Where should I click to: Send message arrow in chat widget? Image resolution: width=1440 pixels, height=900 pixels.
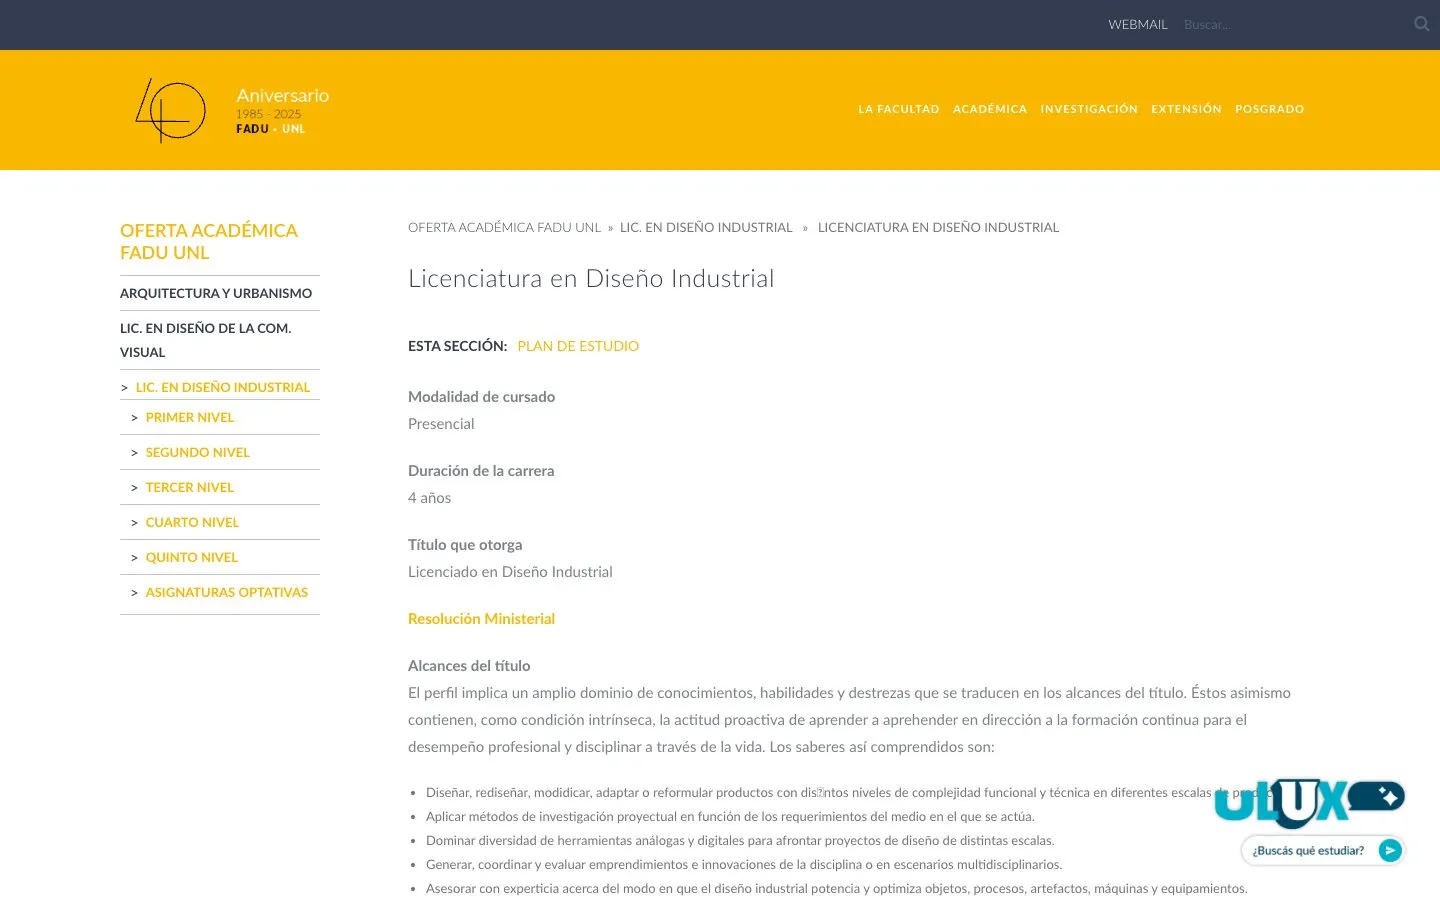1390,850
